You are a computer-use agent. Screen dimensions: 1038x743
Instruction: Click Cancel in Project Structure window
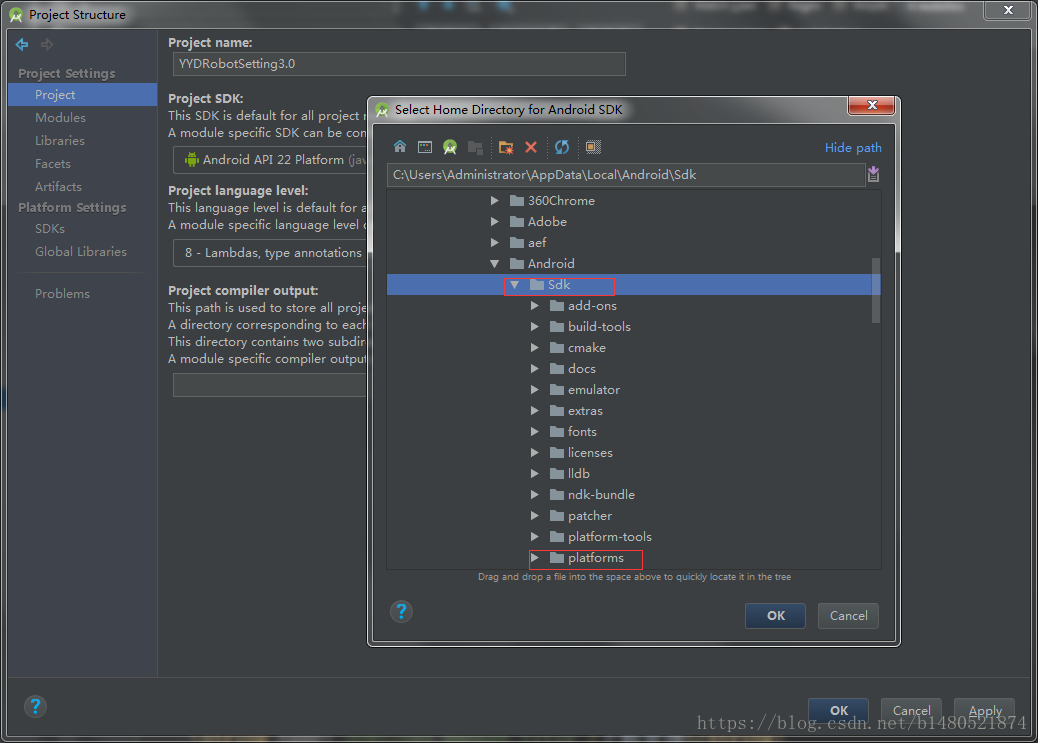[x=911, y=710]
